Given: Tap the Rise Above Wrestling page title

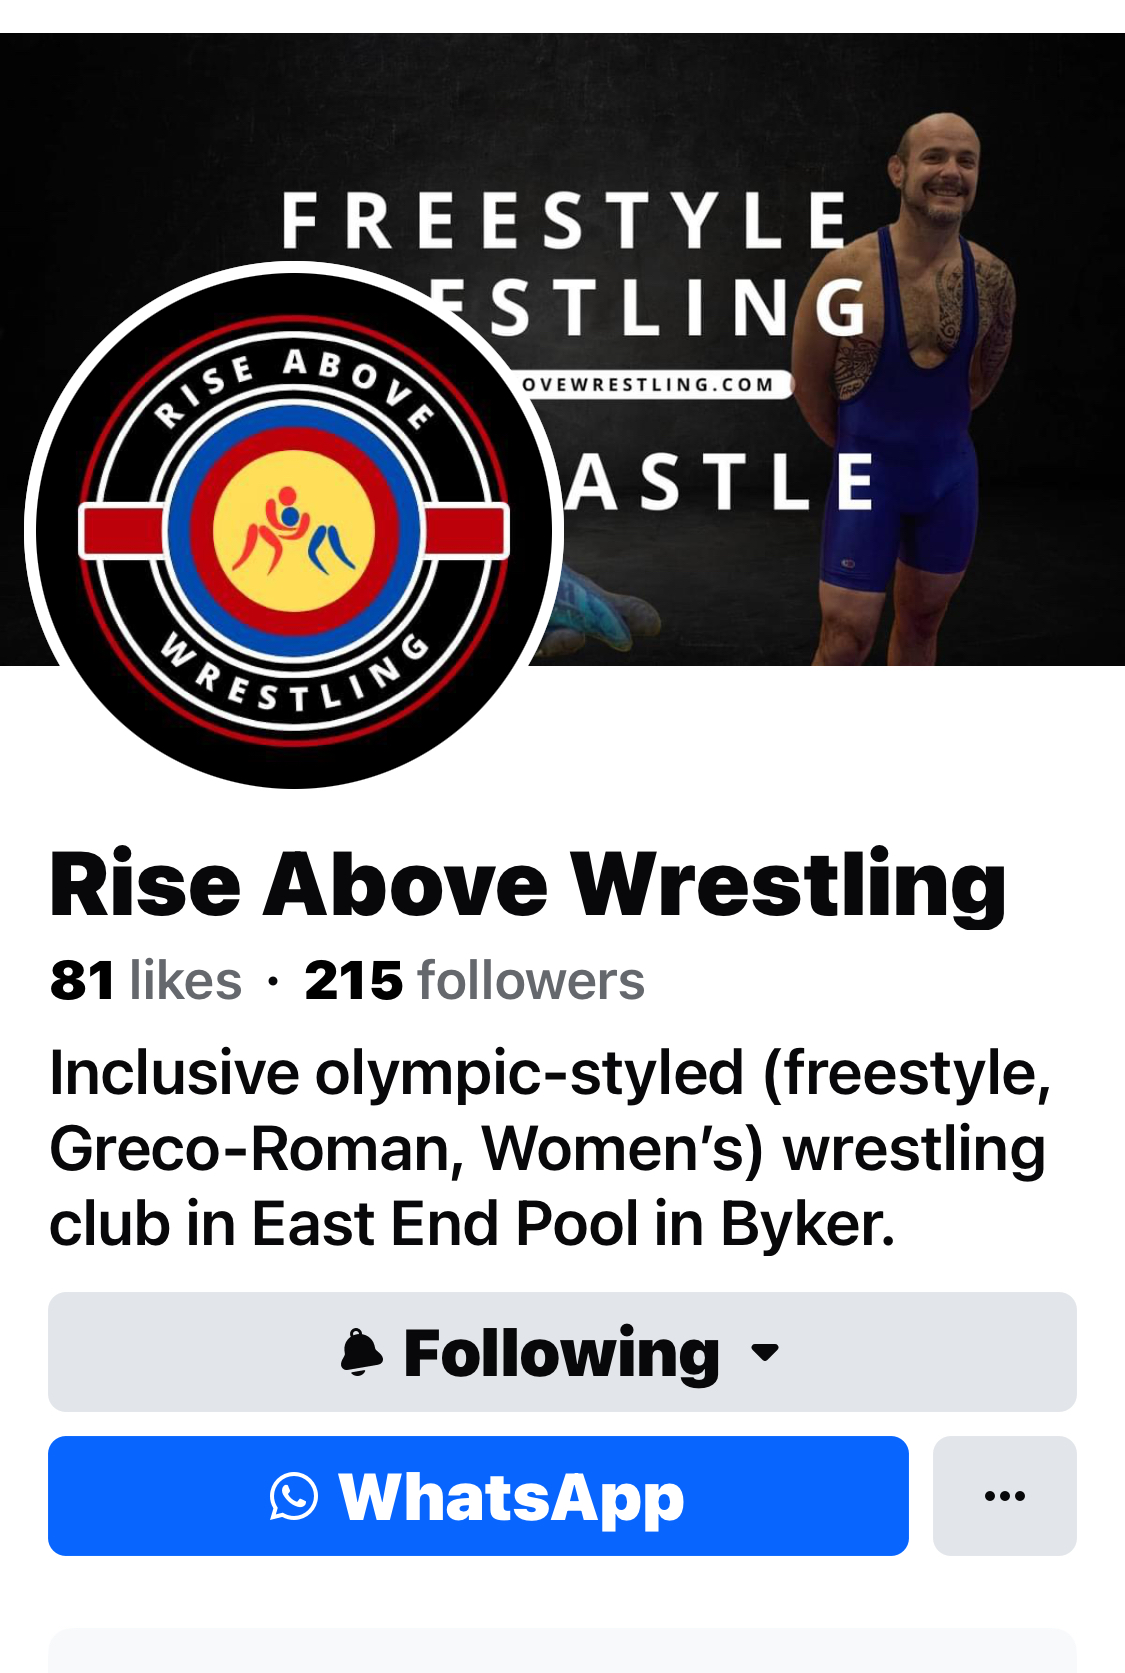Looking at the screenshot, I should (528, 885).
